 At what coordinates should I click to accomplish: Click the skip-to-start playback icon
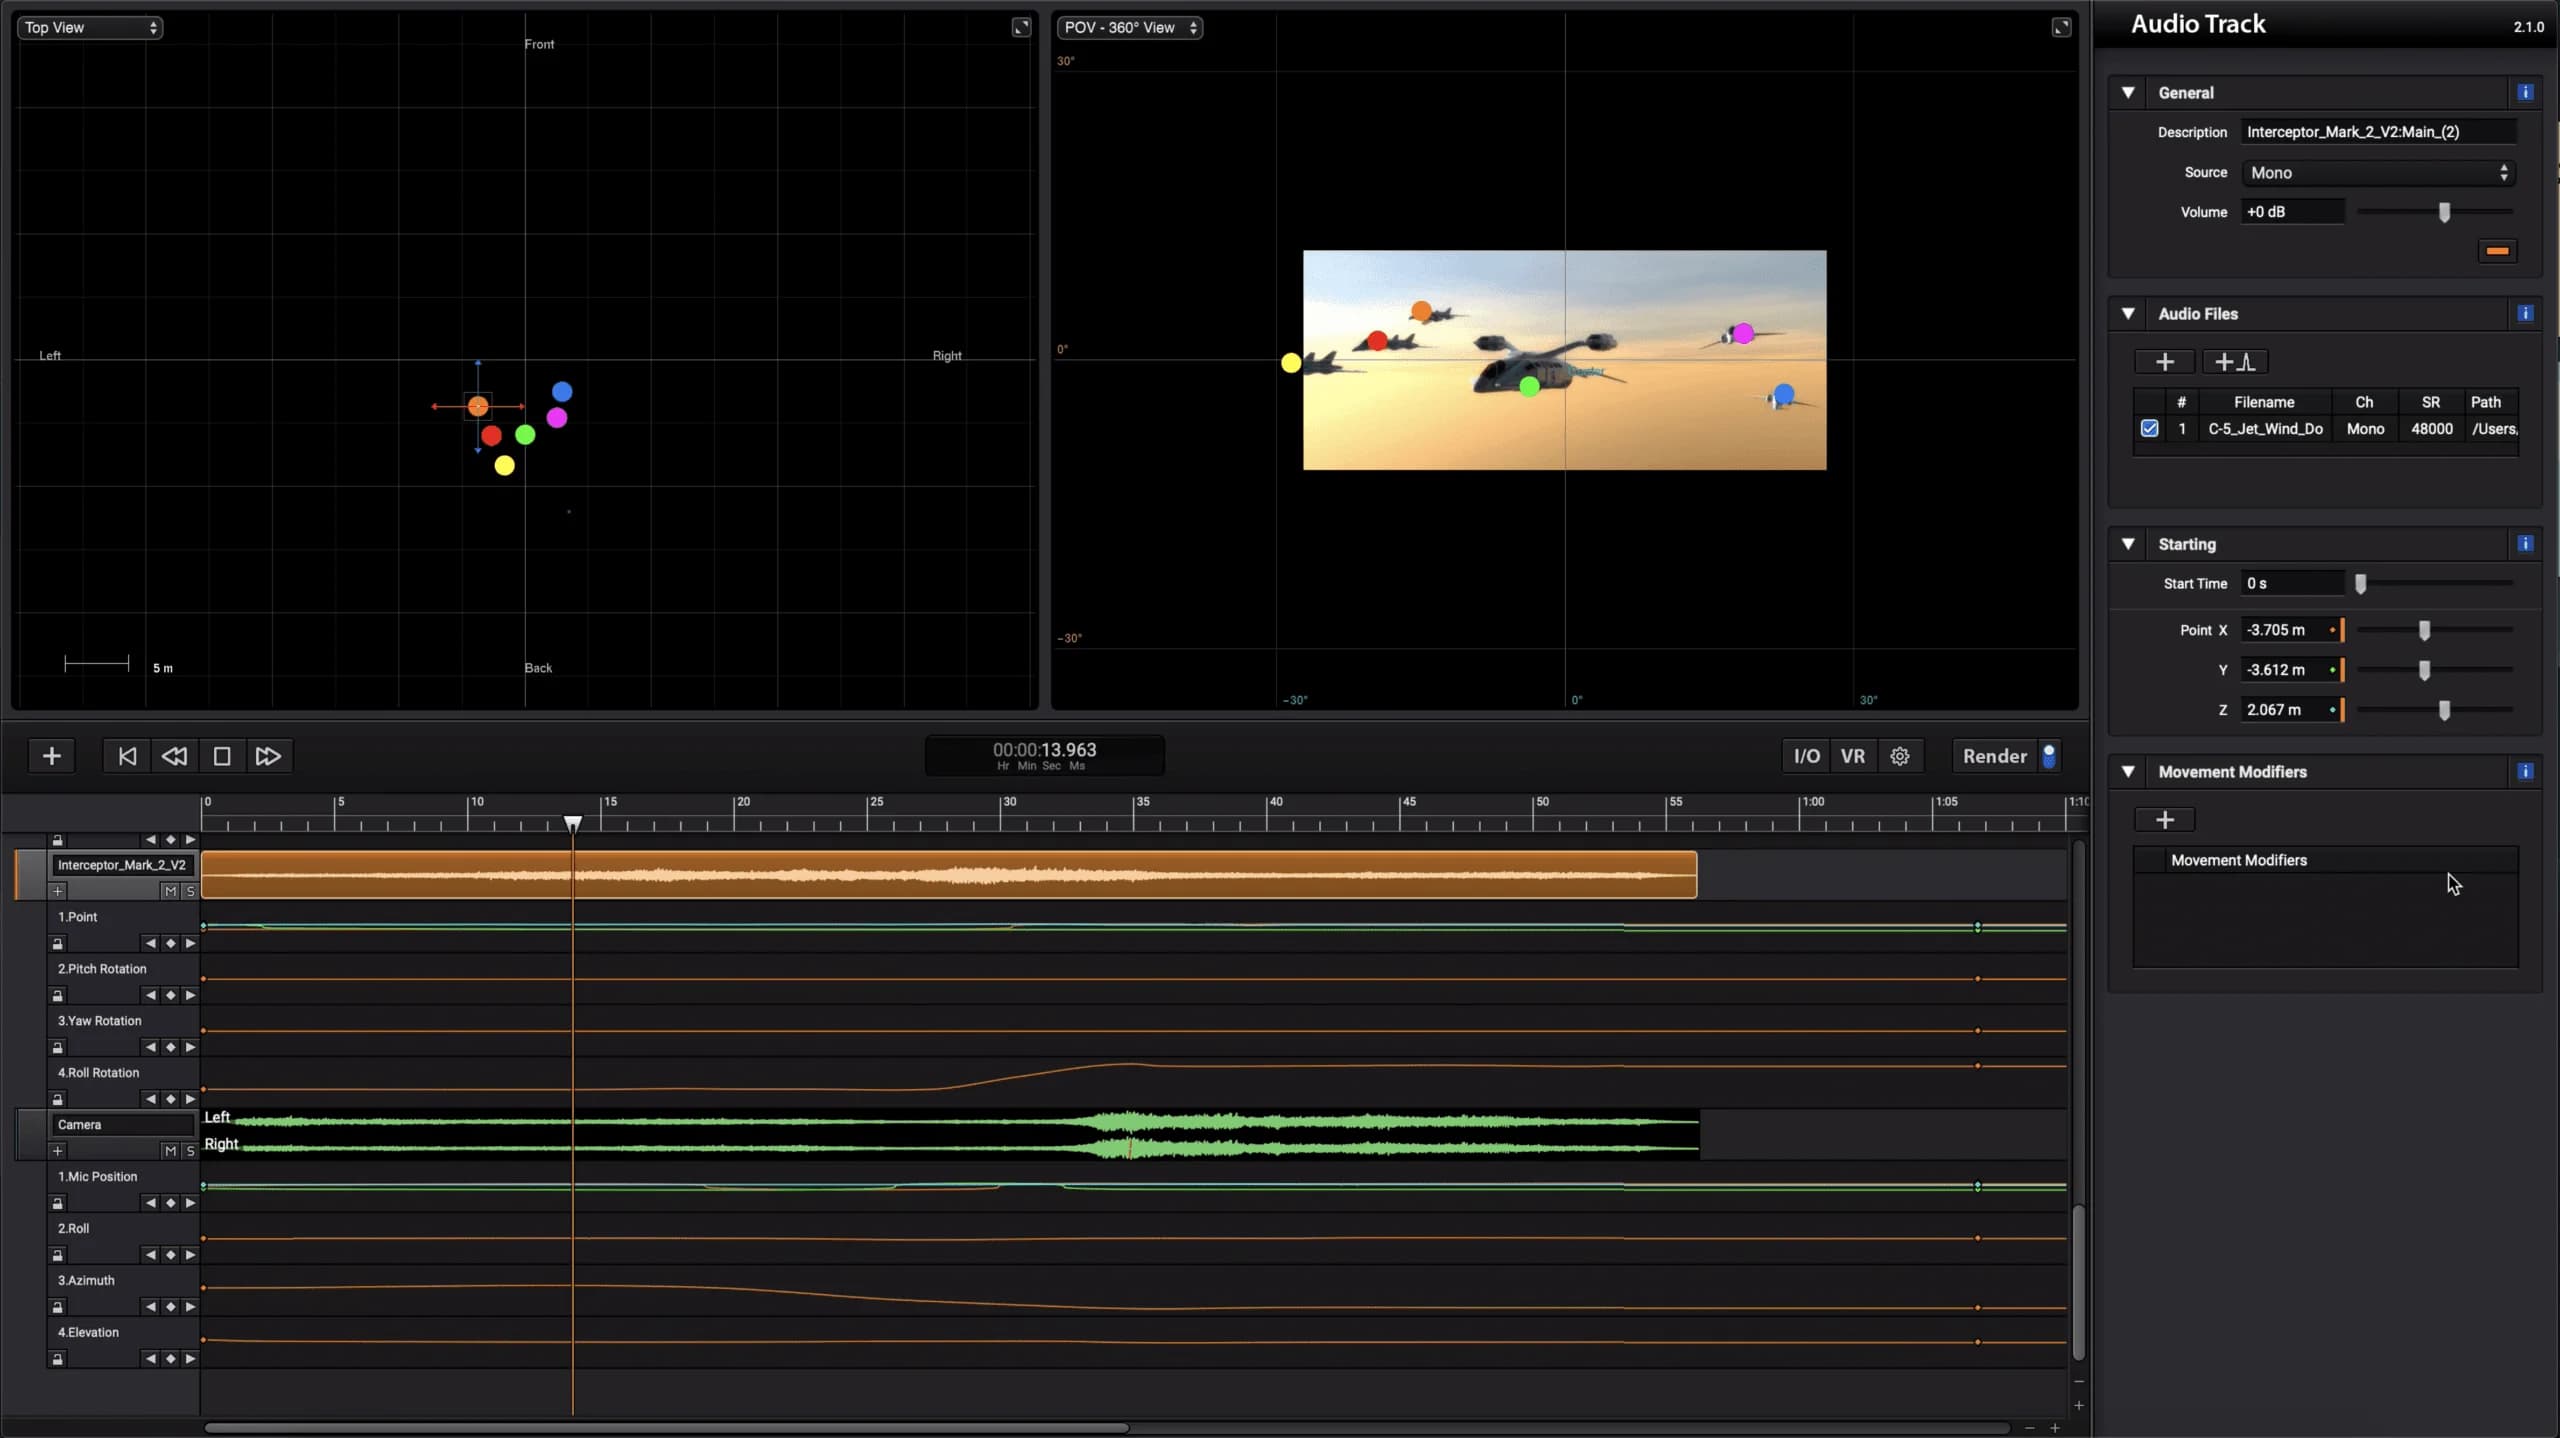pos(126,756)
